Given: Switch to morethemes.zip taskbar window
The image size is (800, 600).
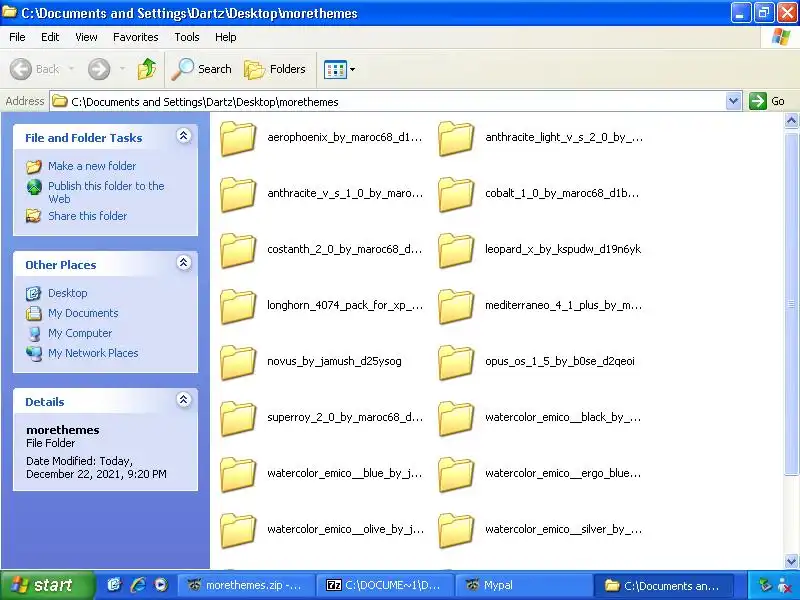Looking at the screenshot, I should (x=245, y=585).
